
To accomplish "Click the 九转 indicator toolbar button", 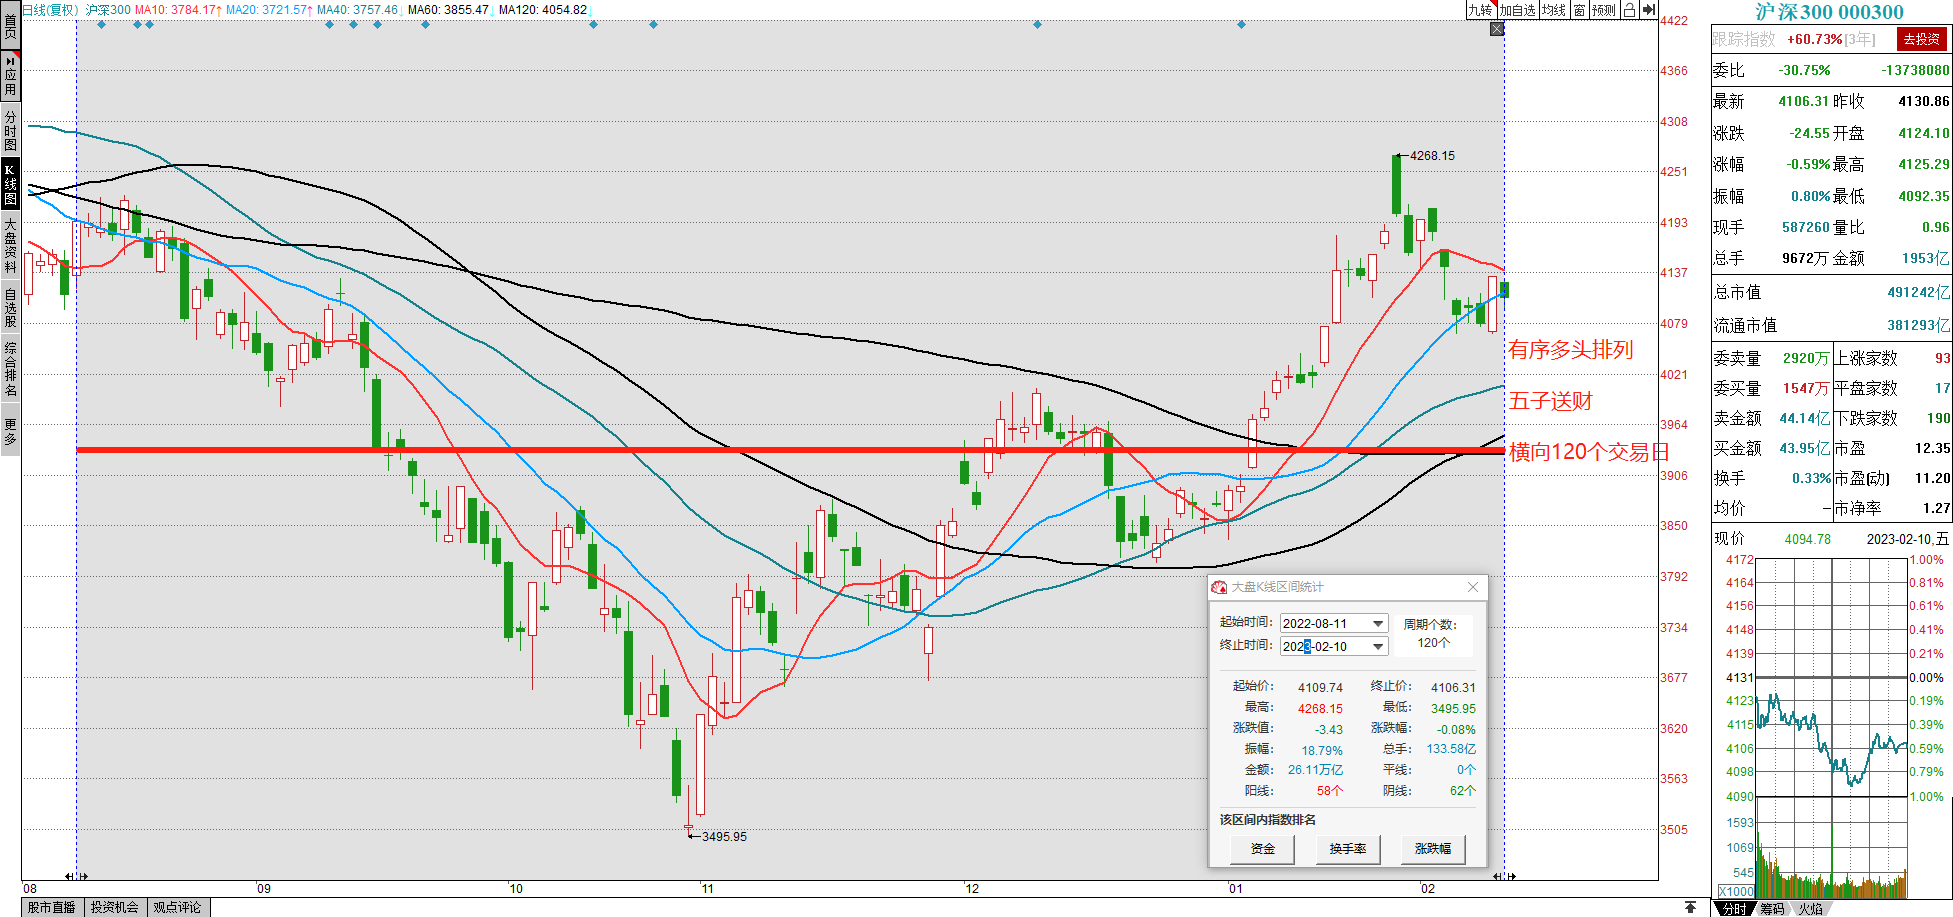I will (x=1479, y=10).
